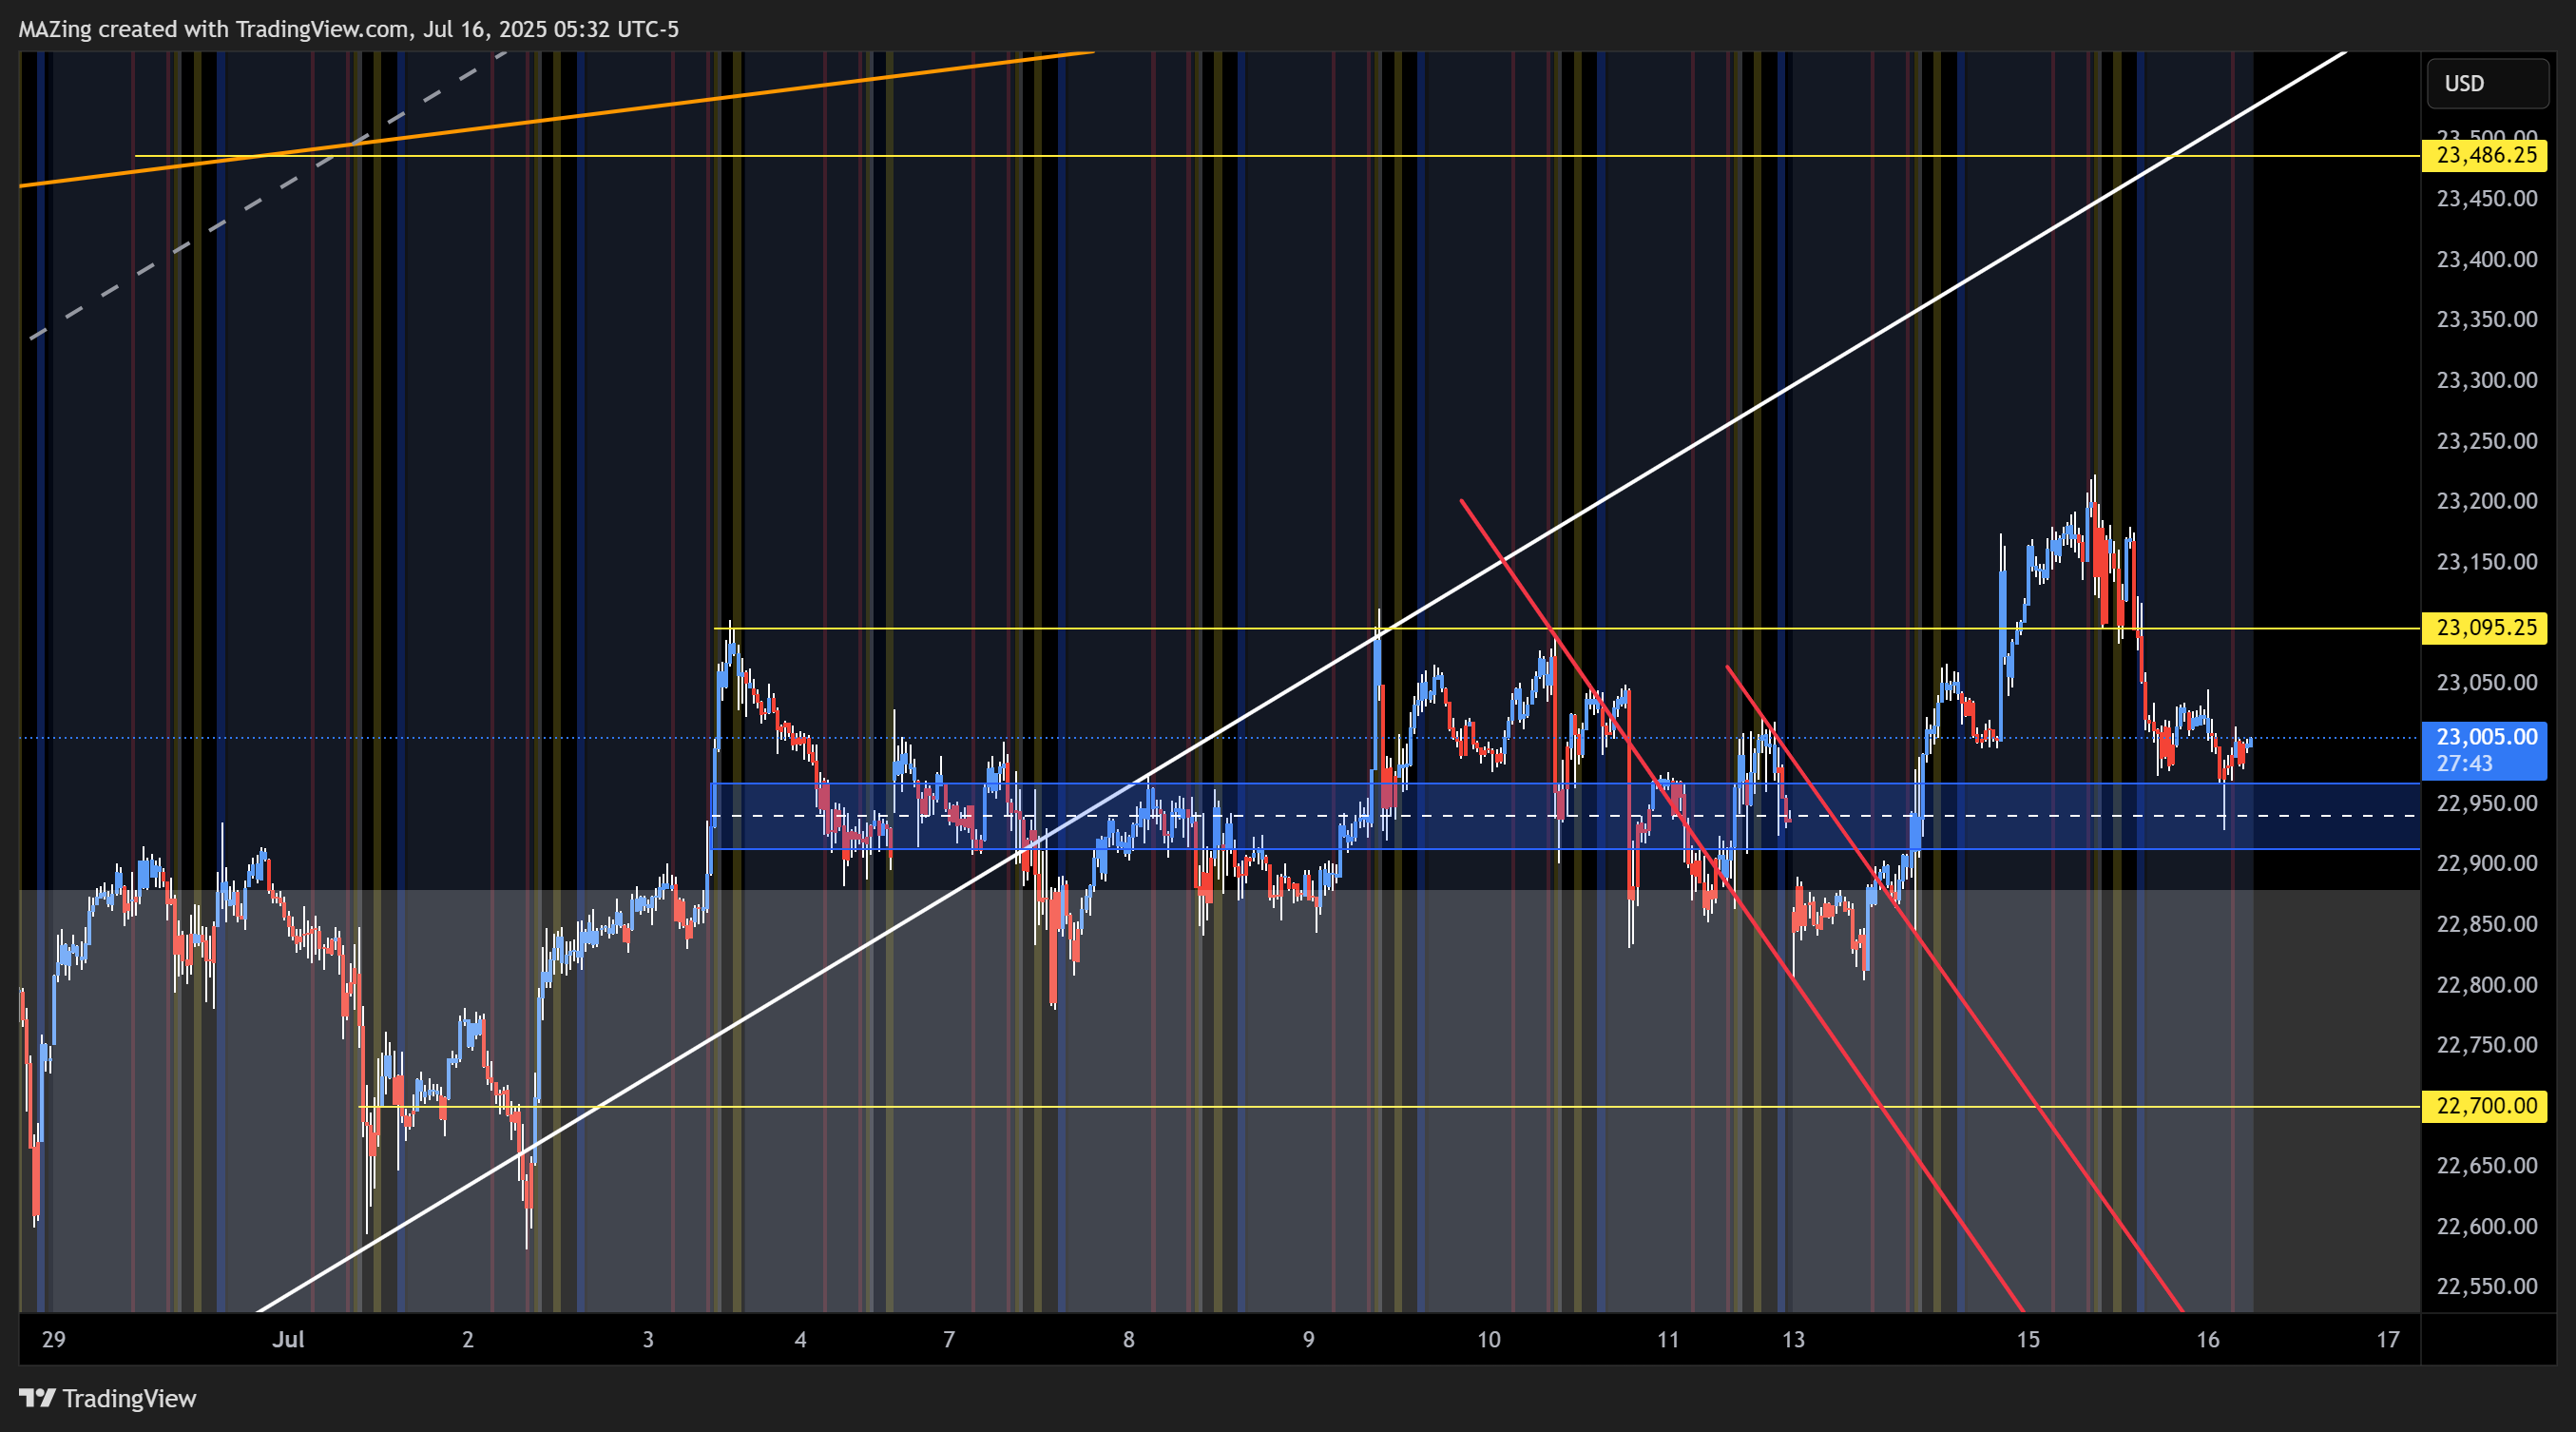Image resolution: width=2576 pixels, height=1432 pixels.
Task: Click the 22,750.00 price axis tick
Action: tap(2486, 1045)
